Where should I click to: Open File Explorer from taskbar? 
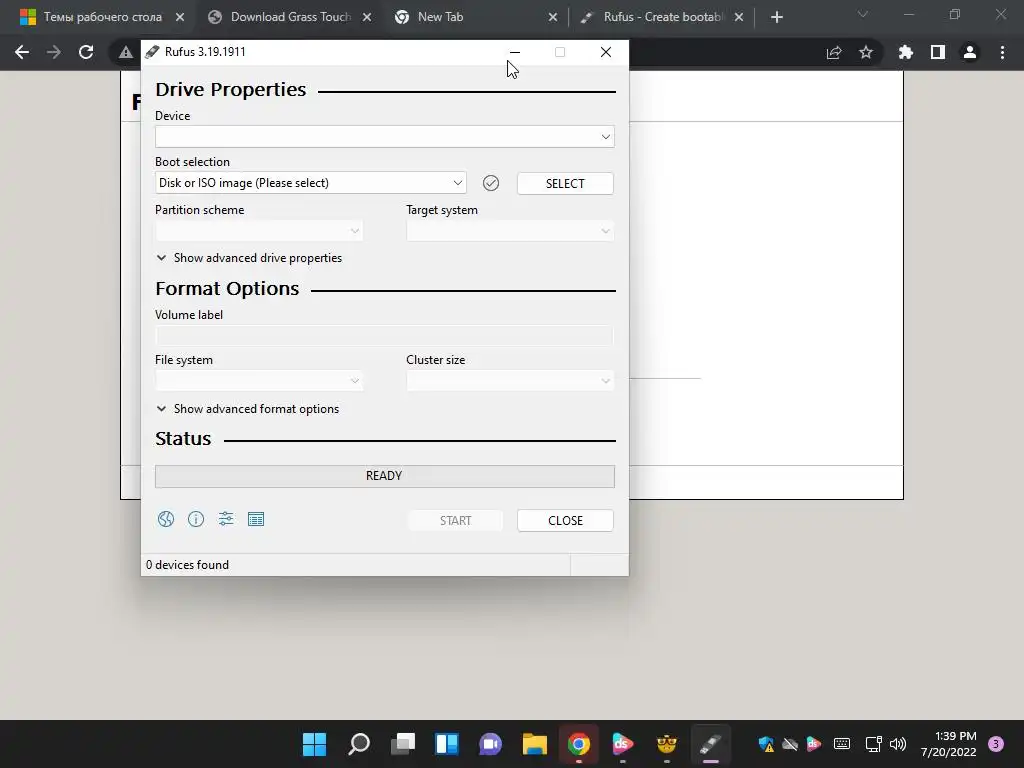pos(535,744)
